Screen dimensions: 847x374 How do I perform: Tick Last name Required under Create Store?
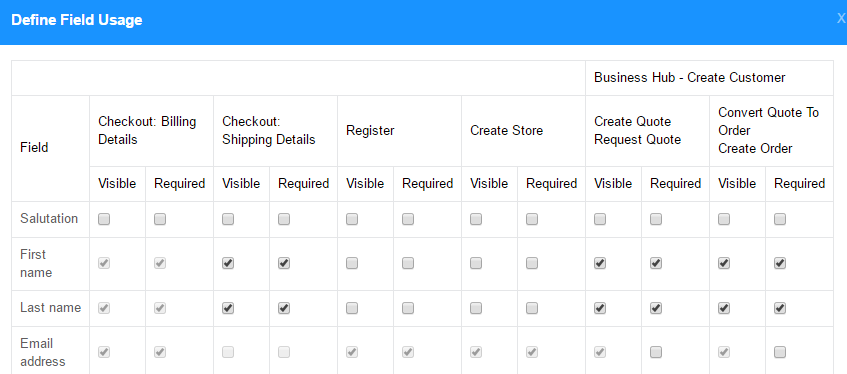[532, 308]
